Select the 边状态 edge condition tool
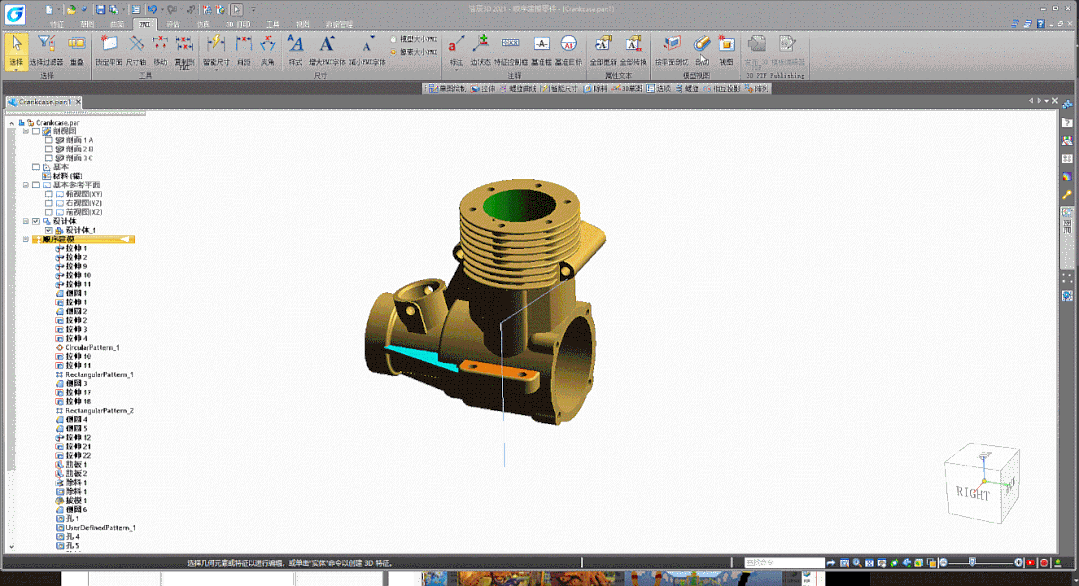Screen dimensions: 1079x586 480,50
